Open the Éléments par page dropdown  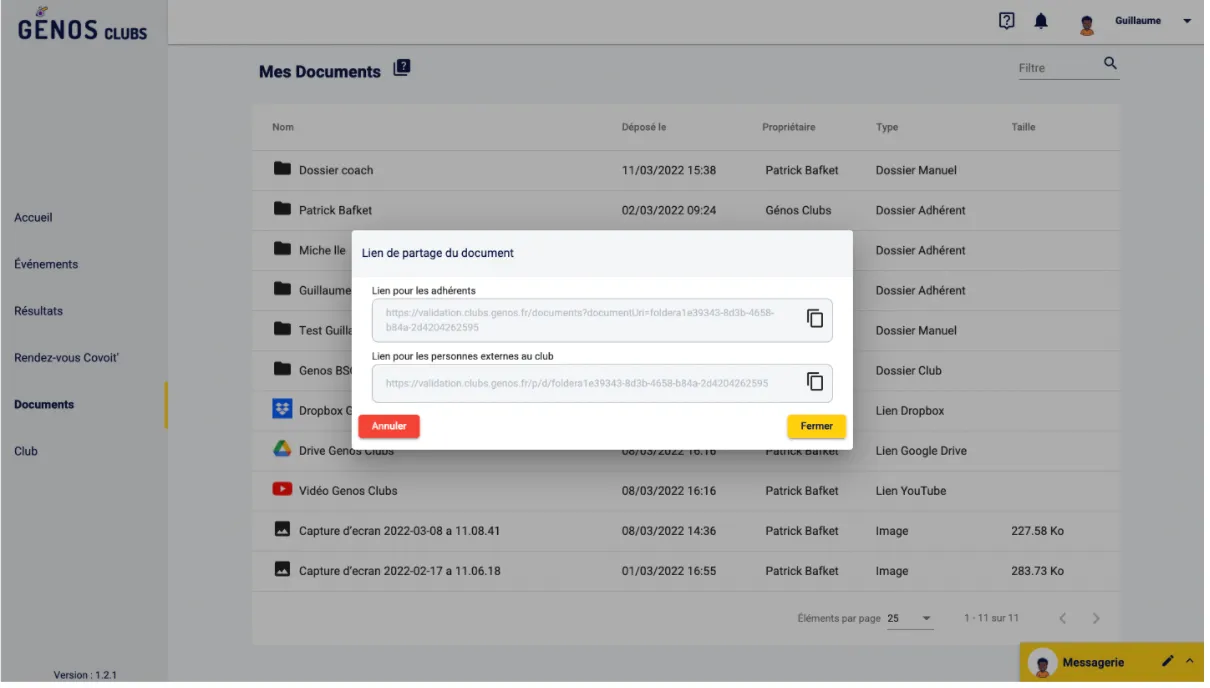click(909, 619)
